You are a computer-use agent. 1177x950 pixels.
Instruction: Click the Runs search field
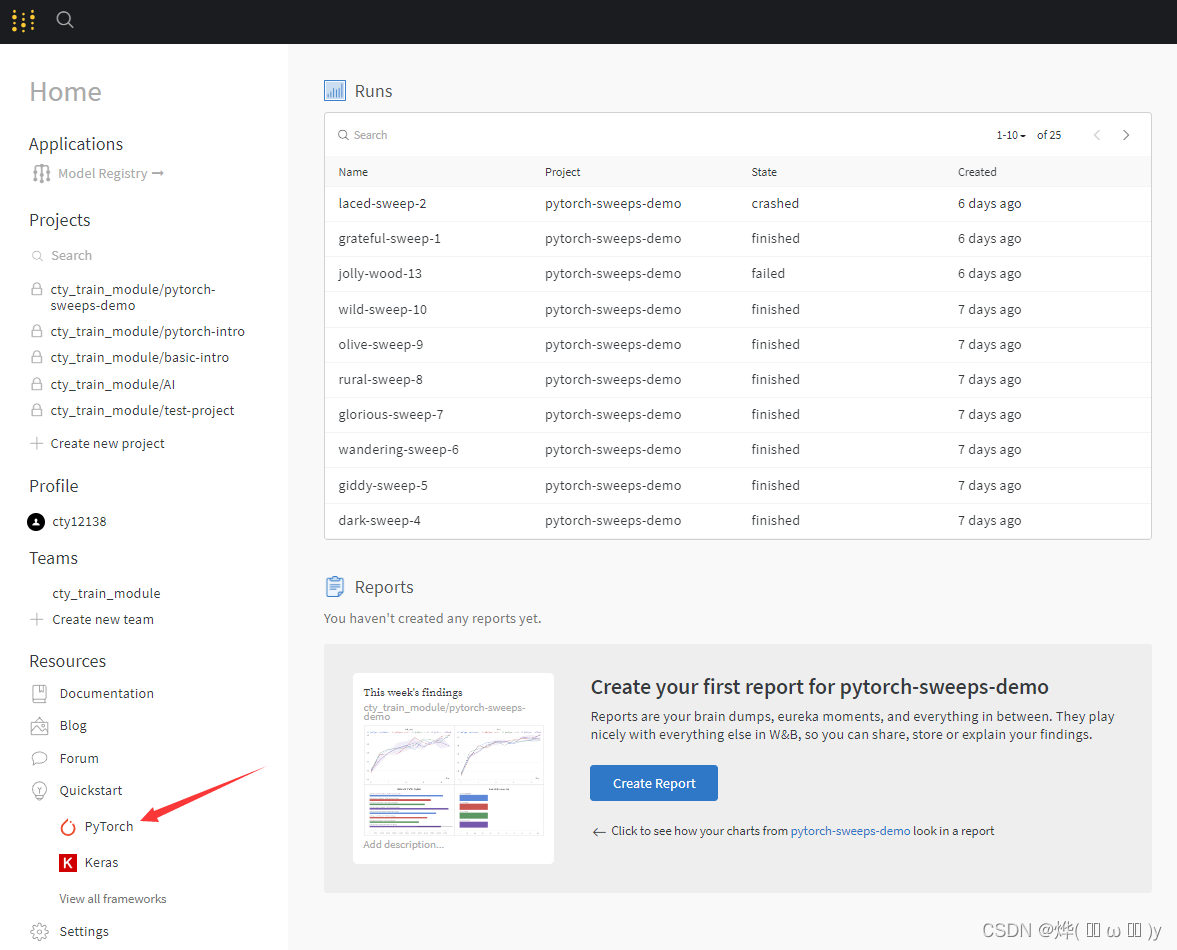[661, 135]
